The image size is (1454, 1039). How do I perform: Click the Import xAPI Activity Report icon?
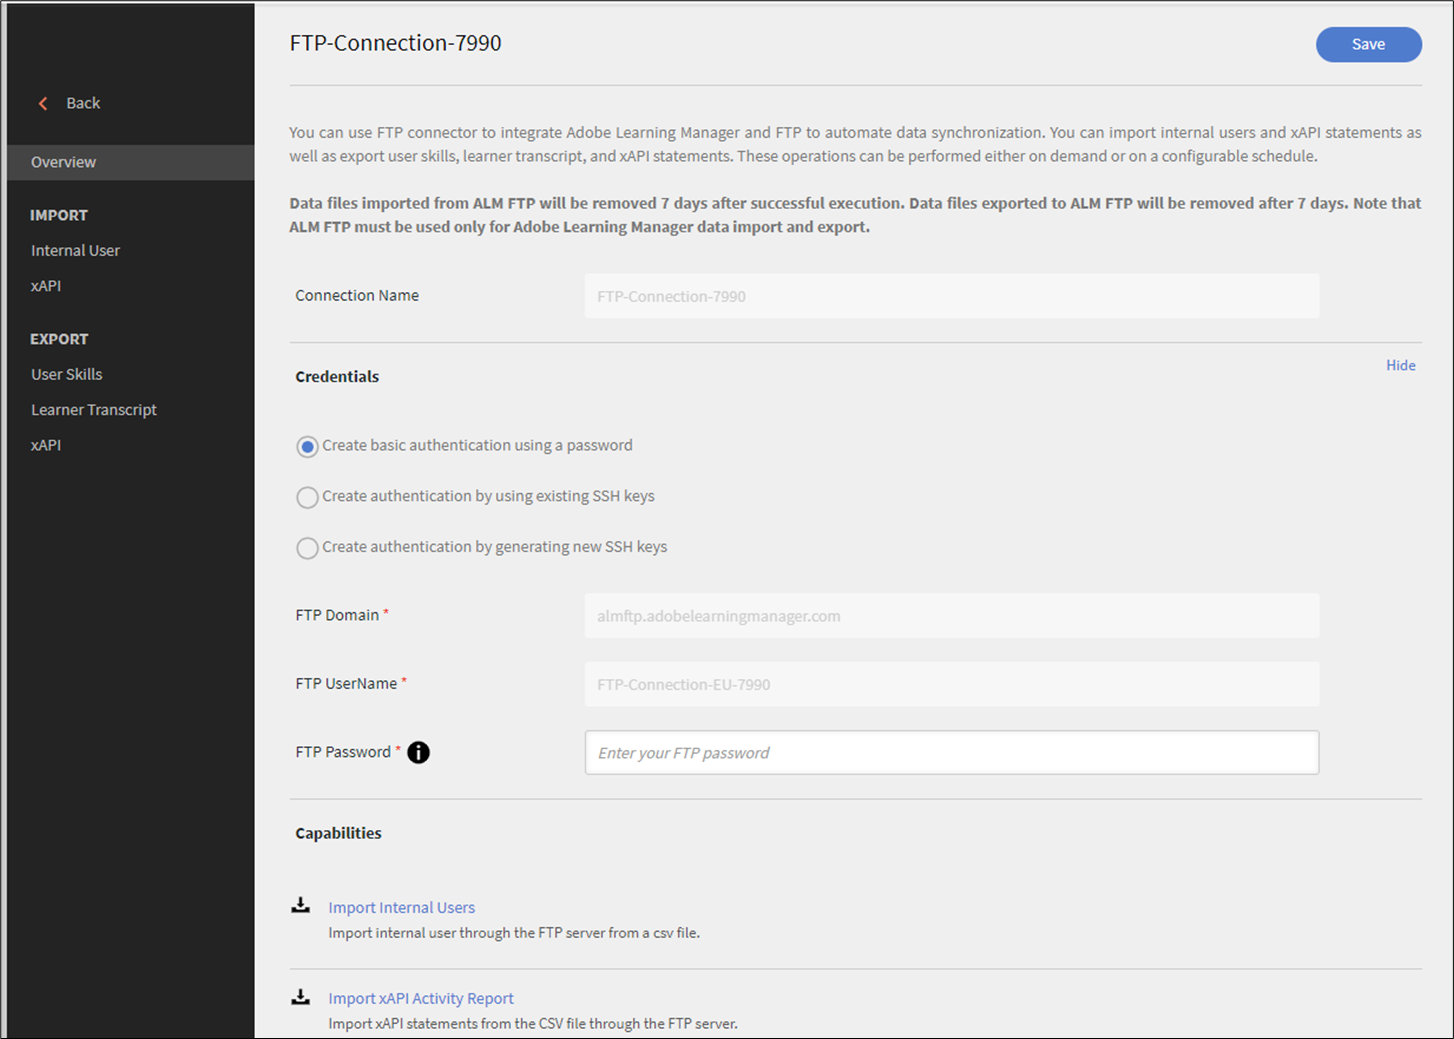(x=300, y=997)
